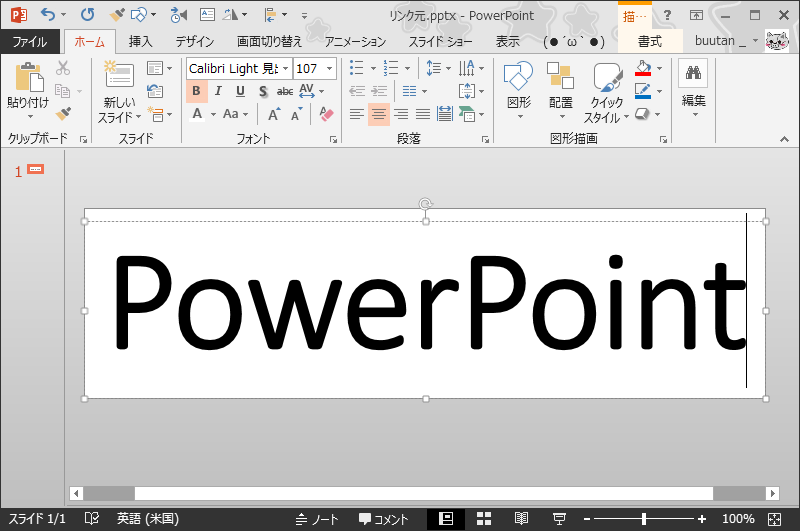This screenshot has width=800, height=531.
Task: Open the font color A dropdown arrow
Action: (x=213, y=114)
